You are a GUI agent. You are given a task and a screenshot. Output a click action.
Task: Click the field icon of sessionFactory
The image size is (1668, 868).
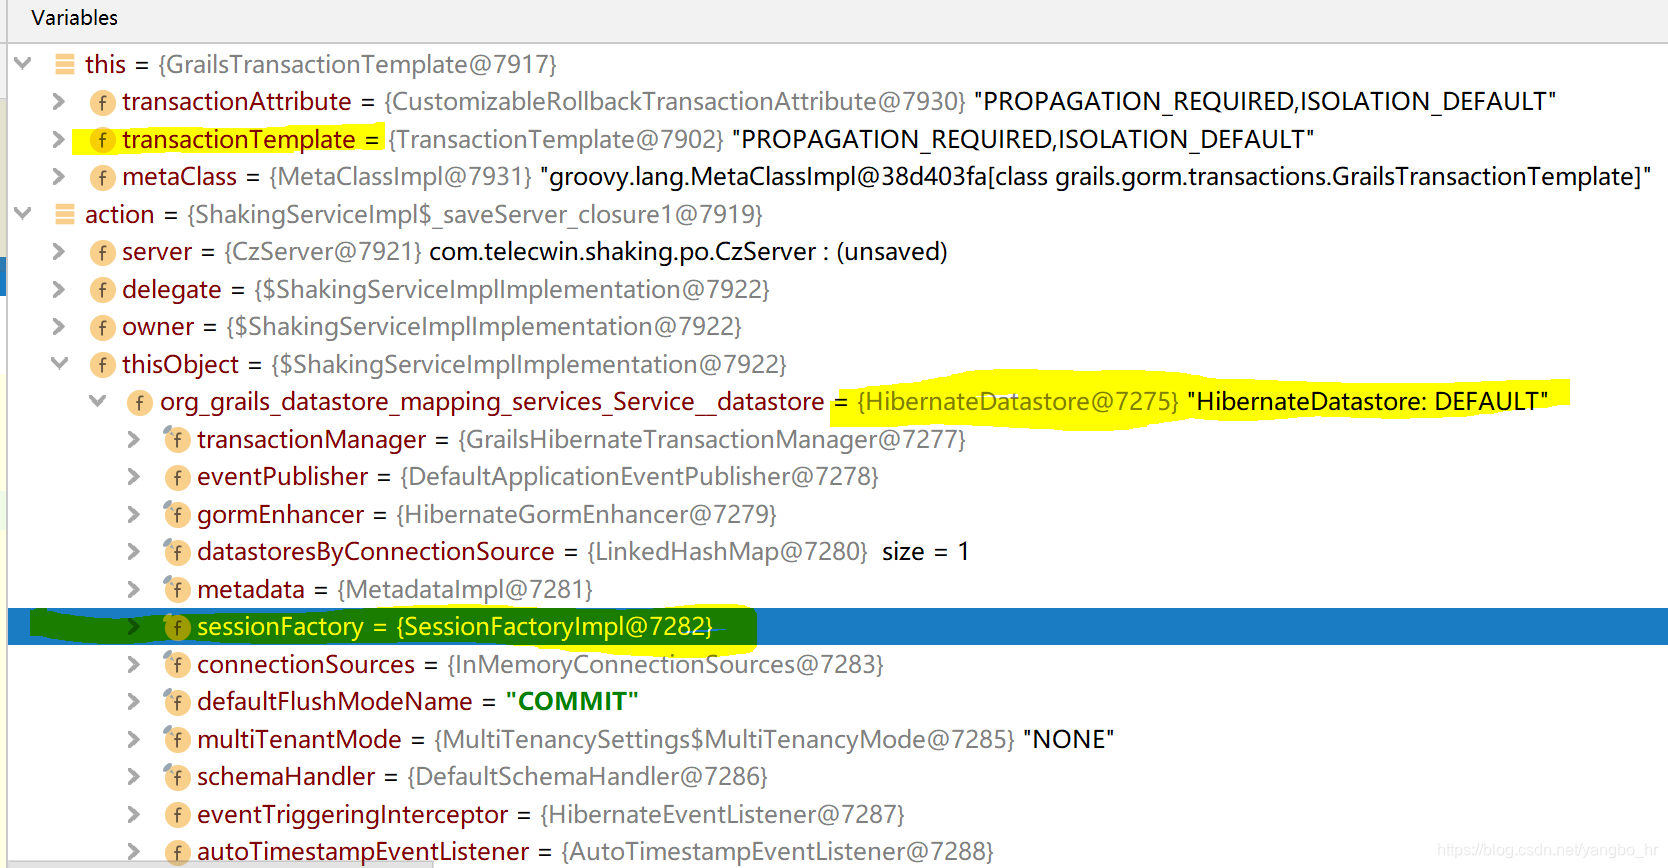point(177,627)
